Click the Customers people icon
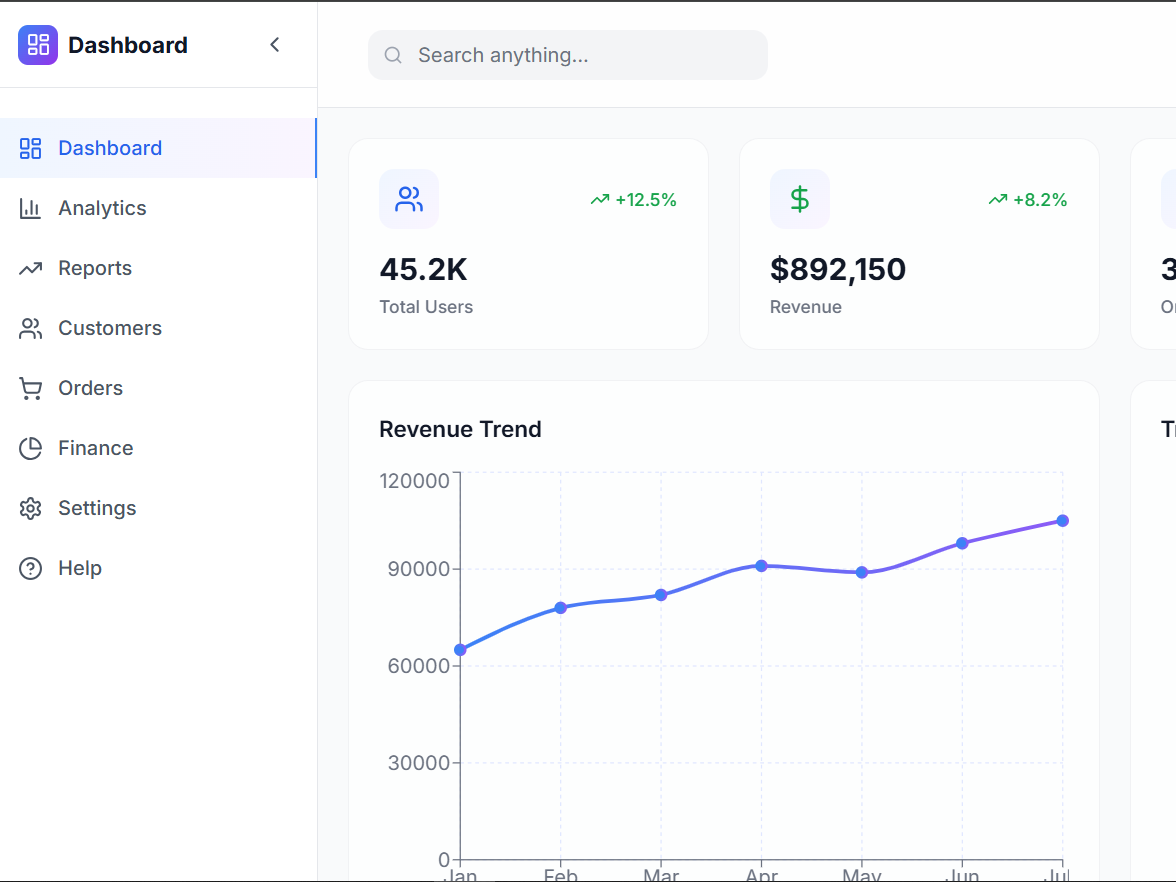The width and height of the screenshot is (1176, 882). (30, 327)
